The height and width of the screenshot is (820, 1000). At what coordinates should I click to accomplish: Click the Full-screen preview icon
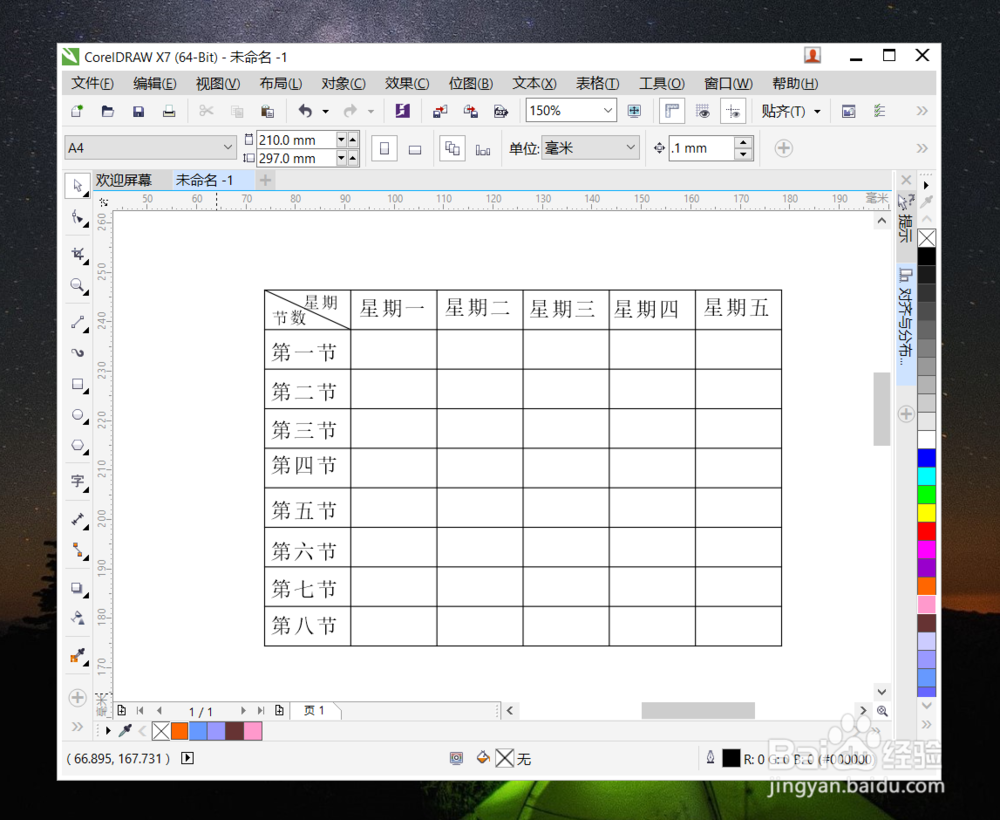[x=634, y=111]
